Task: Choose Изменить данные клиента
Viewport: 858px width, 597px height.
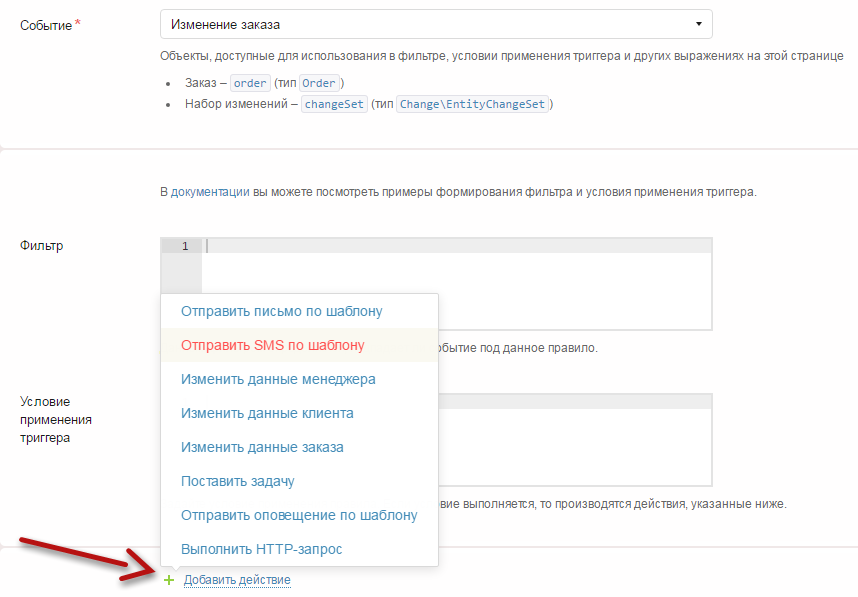Action: coord(267,413)
